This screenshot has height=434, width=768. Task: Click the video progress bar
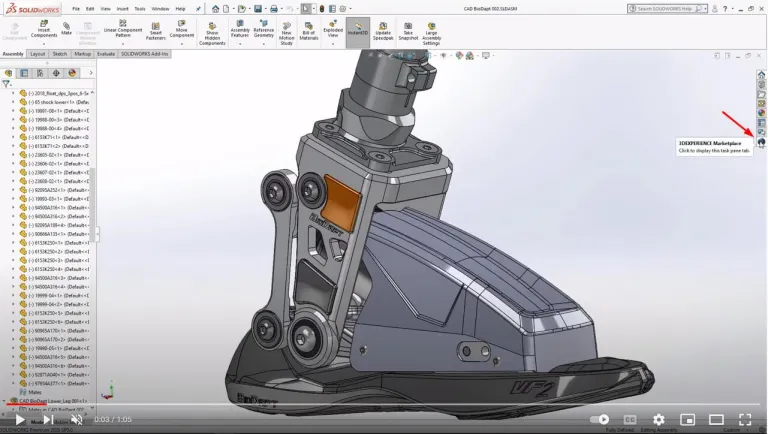(384, 405)
